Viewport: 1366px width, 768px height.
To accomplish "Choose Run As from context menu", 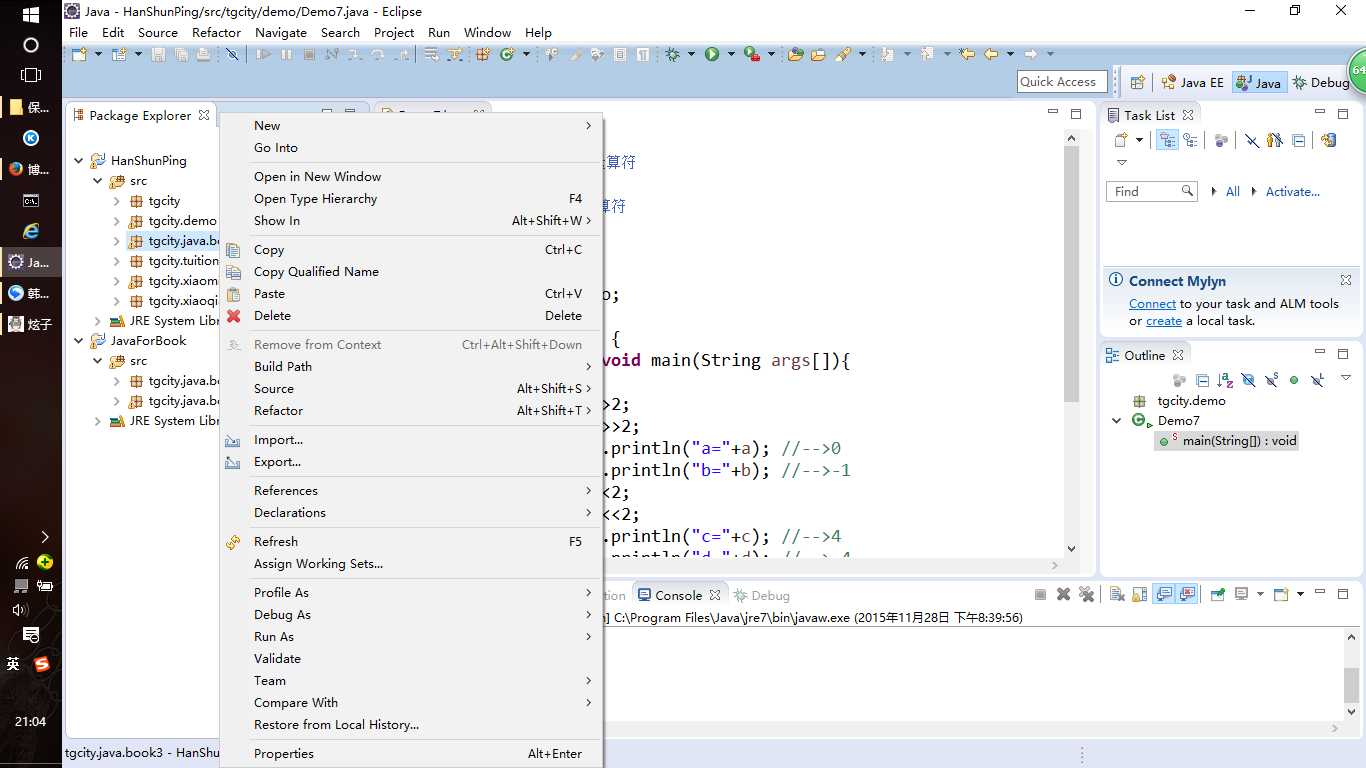I will tap(411, 637).
